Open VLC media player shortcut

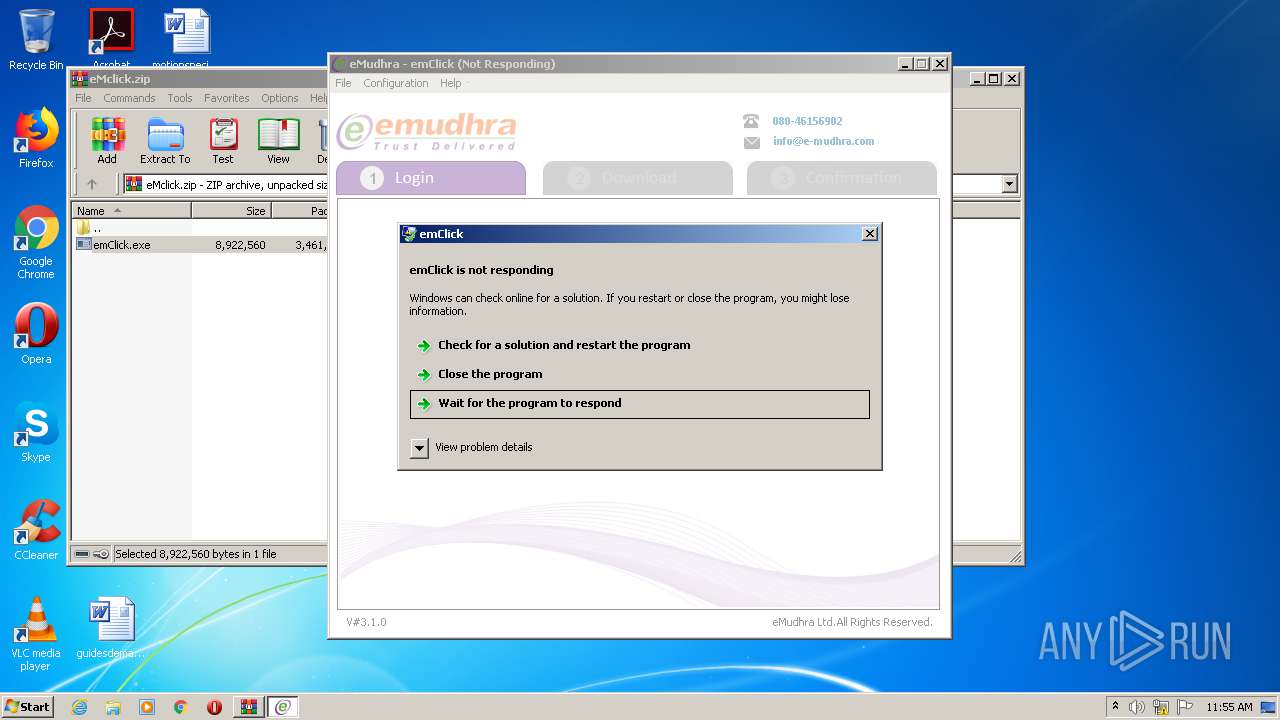[x=36, y=634]
